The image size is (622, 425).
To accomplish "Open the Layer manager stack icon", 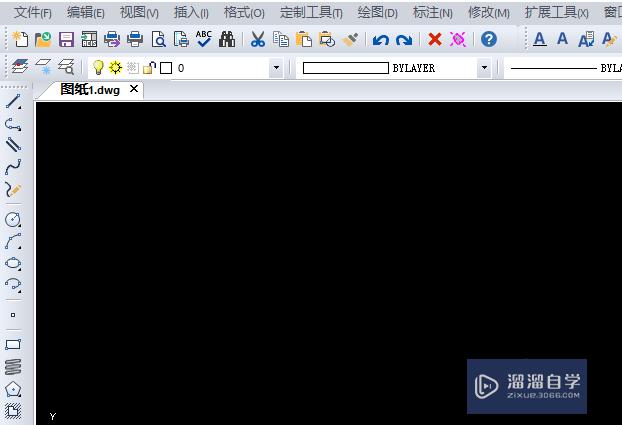I will [x=19, y=66].
